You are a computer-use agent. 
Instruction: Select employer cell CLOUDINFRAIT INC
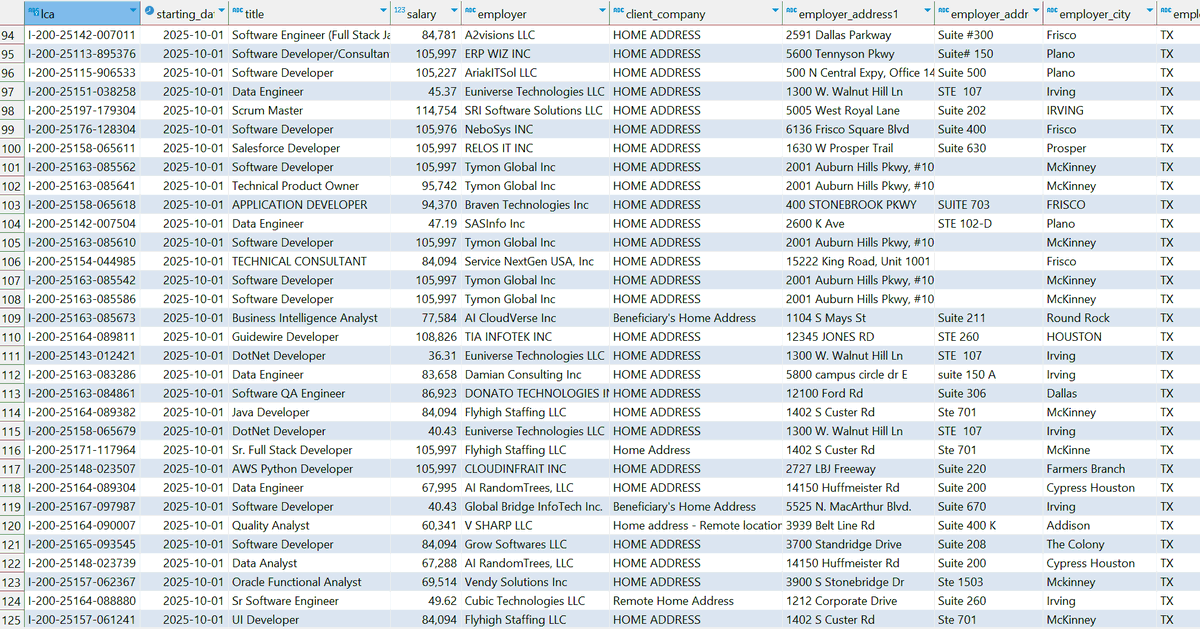[x=535, y=469]
